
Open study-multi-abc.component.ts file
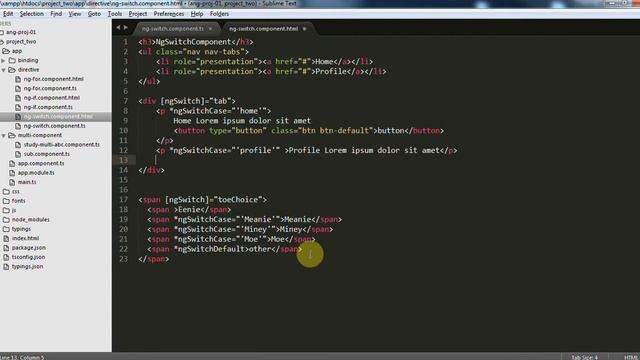click(61, 144)
